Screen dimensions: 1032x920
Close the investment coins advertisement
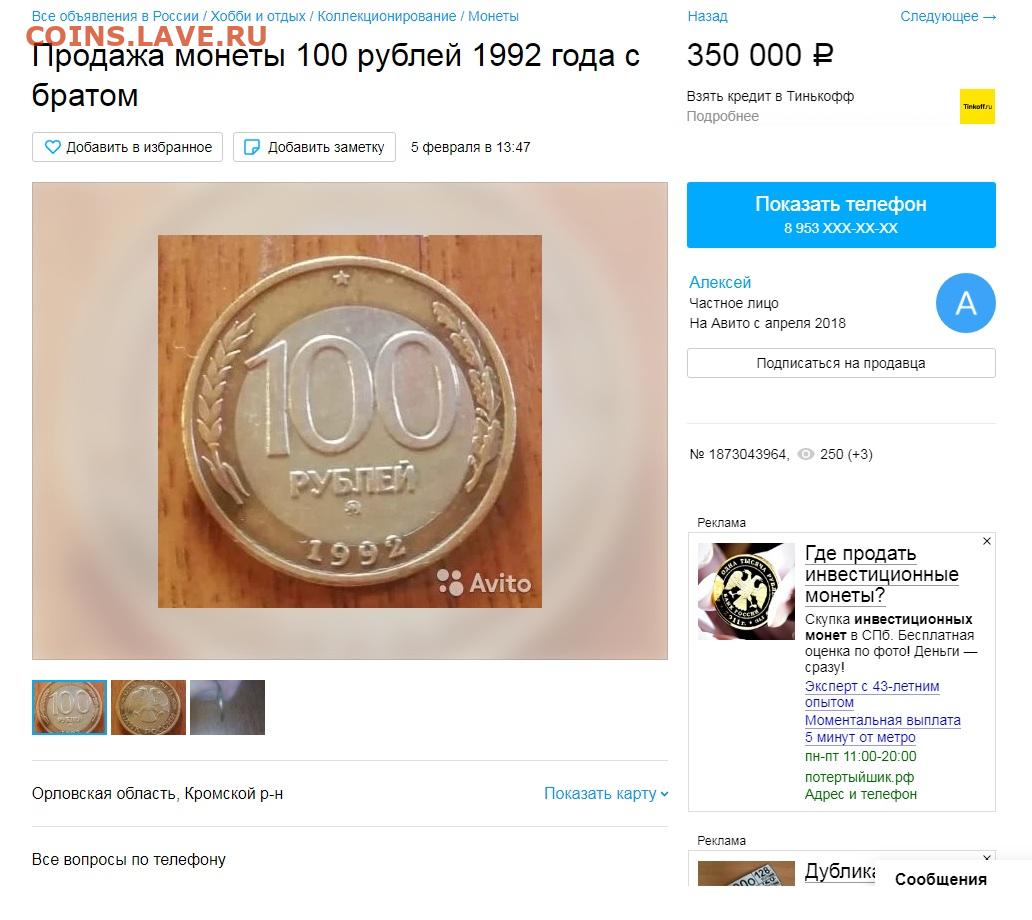987,541
